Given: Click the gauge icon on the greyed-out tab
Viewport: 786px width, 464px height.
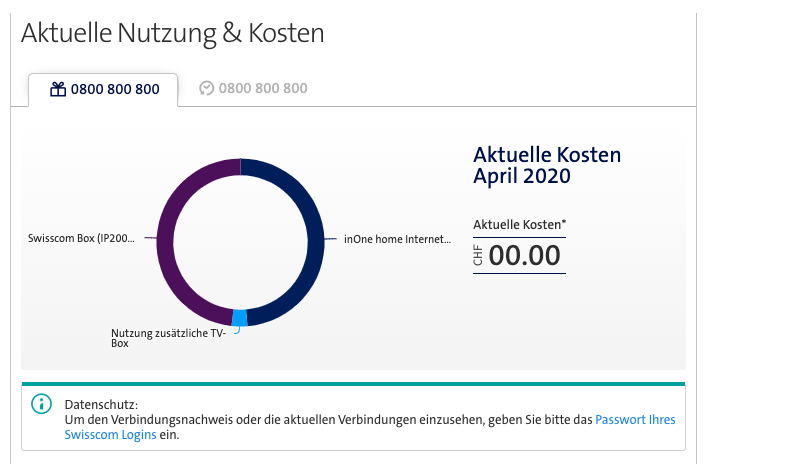Looking at the screenshot, I should (206, 88).
